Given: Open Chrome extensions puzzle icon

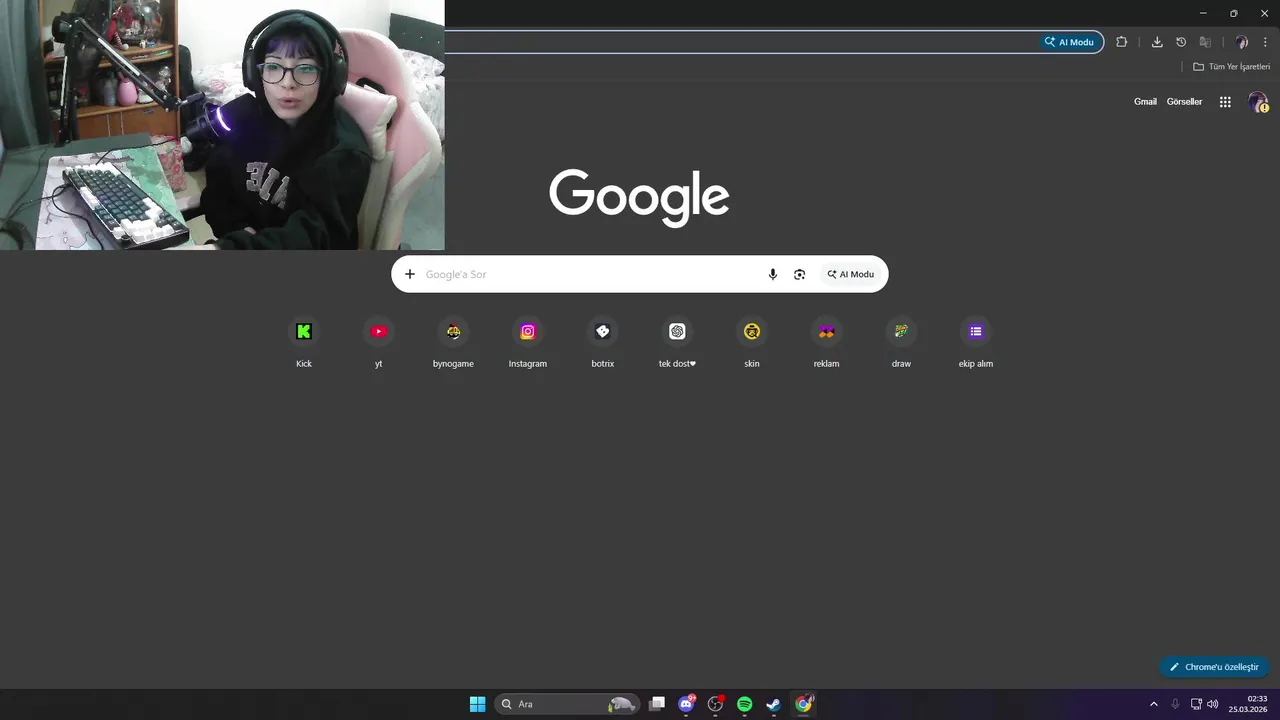Looking at the screenshot, I should pos(1121,42).
